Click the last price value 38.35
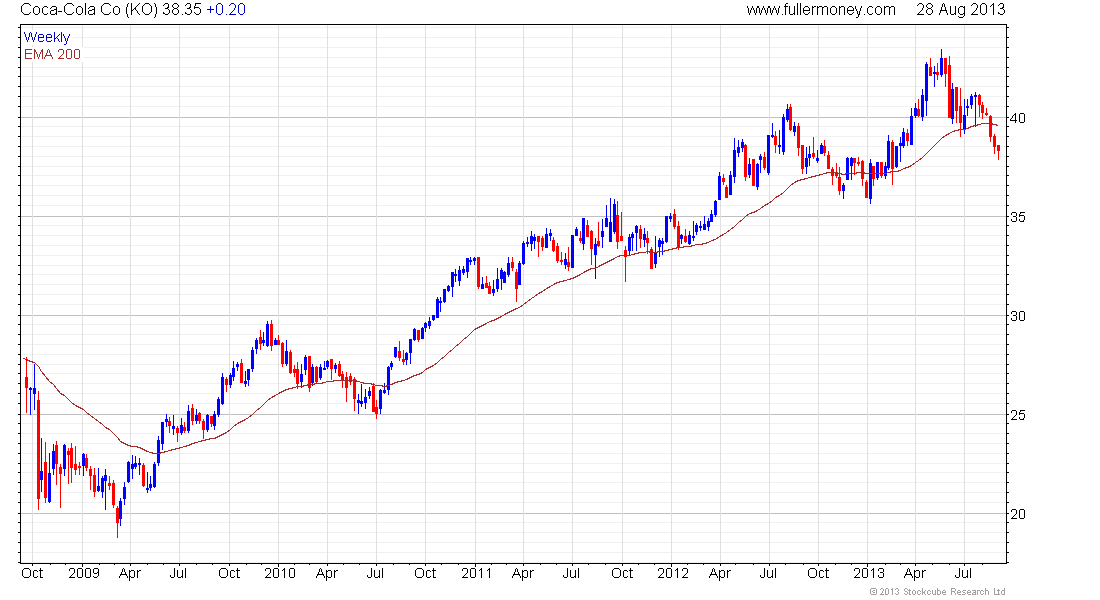 click(182, 10)
